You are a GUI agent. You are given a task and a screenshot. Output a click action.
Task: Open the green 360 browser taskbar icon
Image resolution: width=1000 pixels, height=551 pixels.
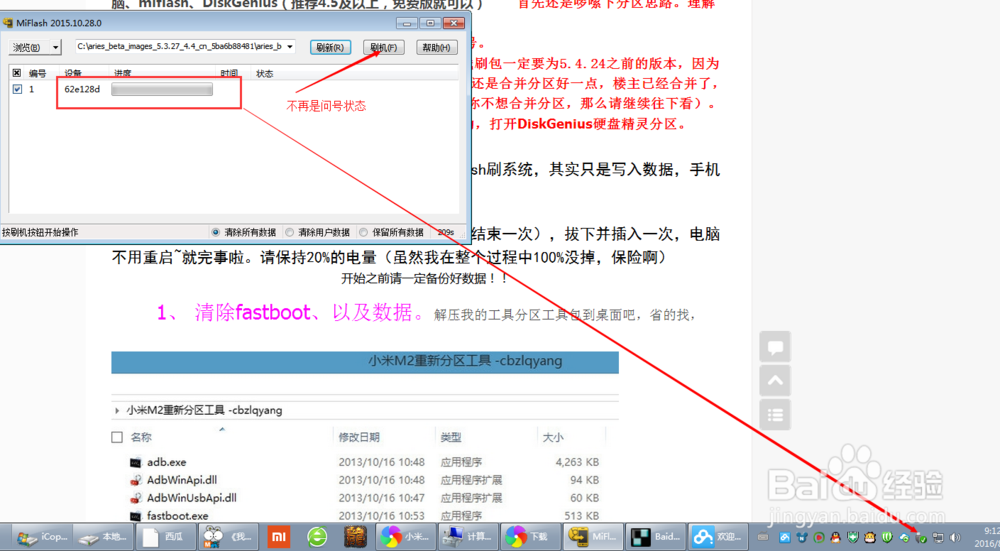[317, 537]
